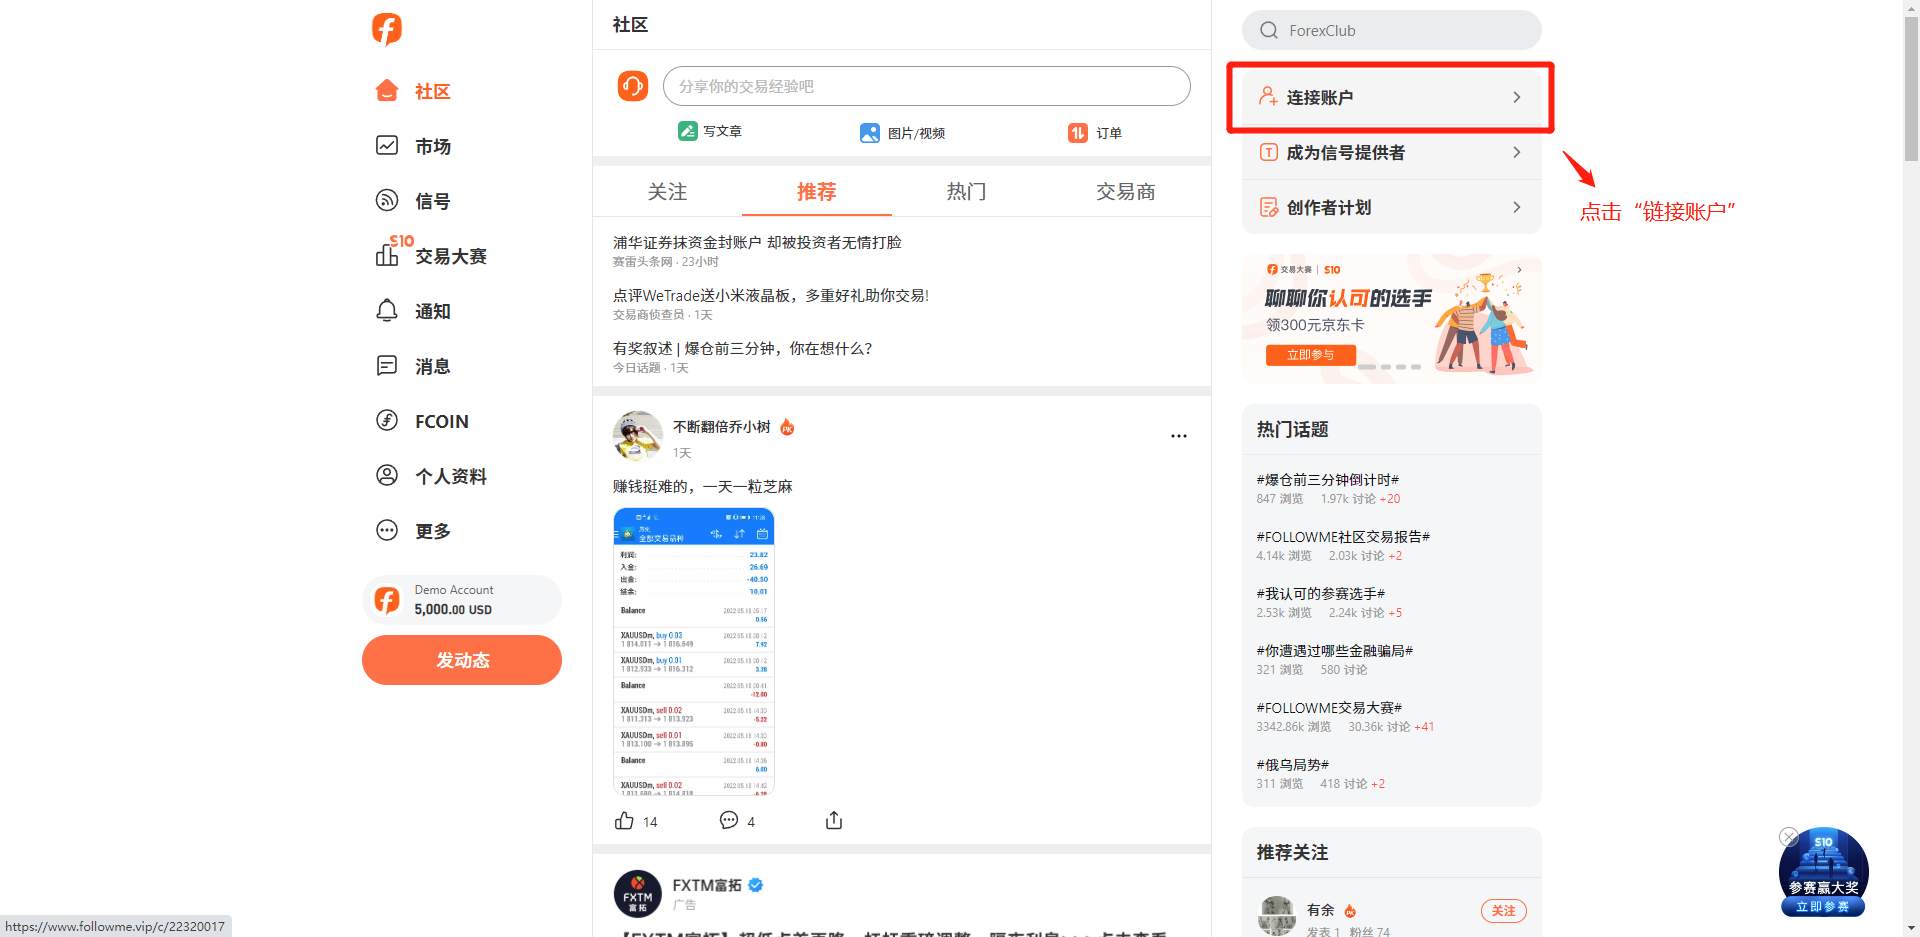1920x937 pixels.
Task: Share the 不断翻倍乔小树 post
Action: (x=834, y=821)
